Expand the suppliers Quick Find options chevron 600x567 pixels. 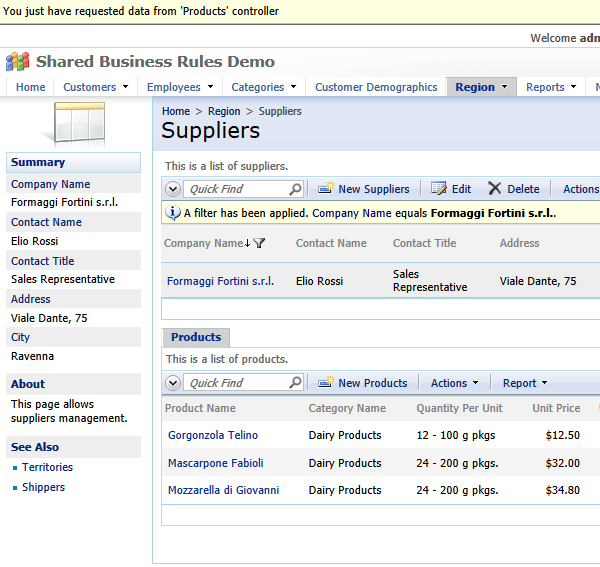point(173,189)
